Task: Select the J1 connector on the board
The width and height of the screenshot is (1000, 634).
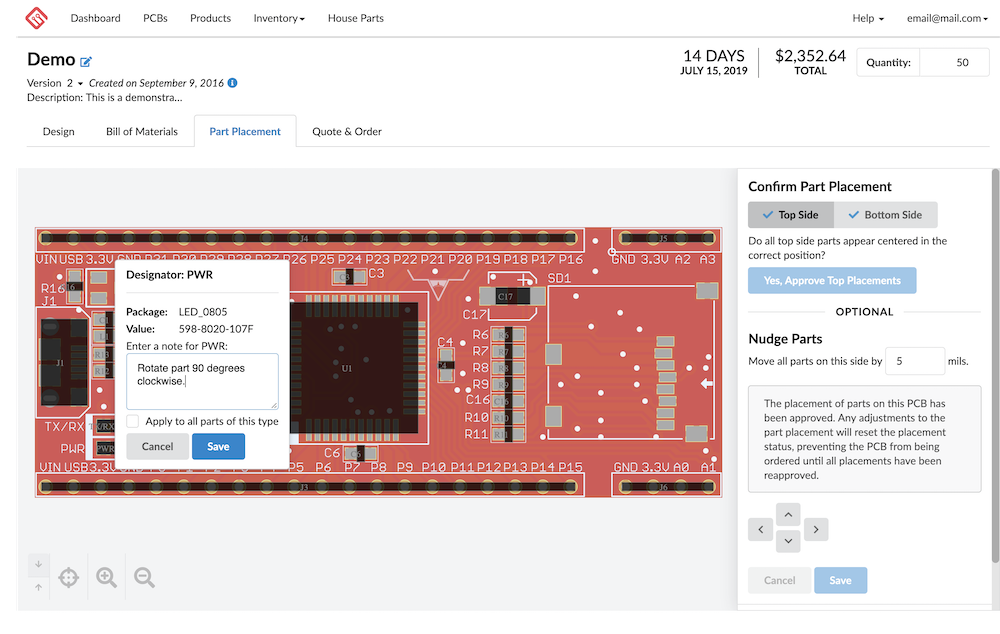Action: tap(64, 362)
